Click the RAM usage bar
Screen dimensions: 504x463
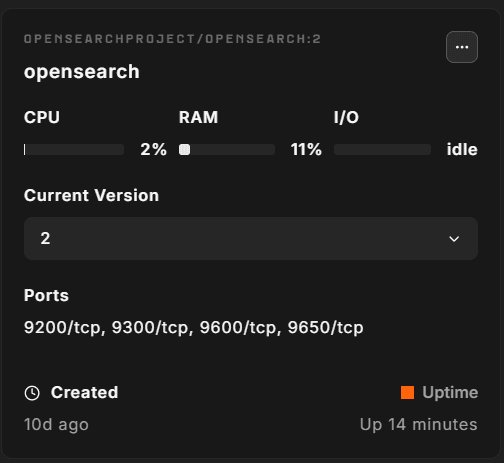pyautogui.click(x=227, y=150)
